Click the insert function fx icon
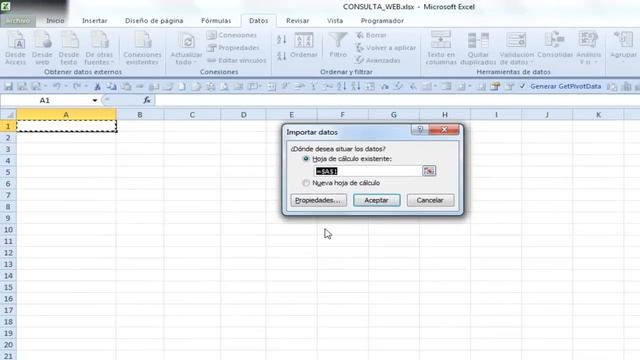Viewport: 640px width, 360px height. click(x=147, y=100)
